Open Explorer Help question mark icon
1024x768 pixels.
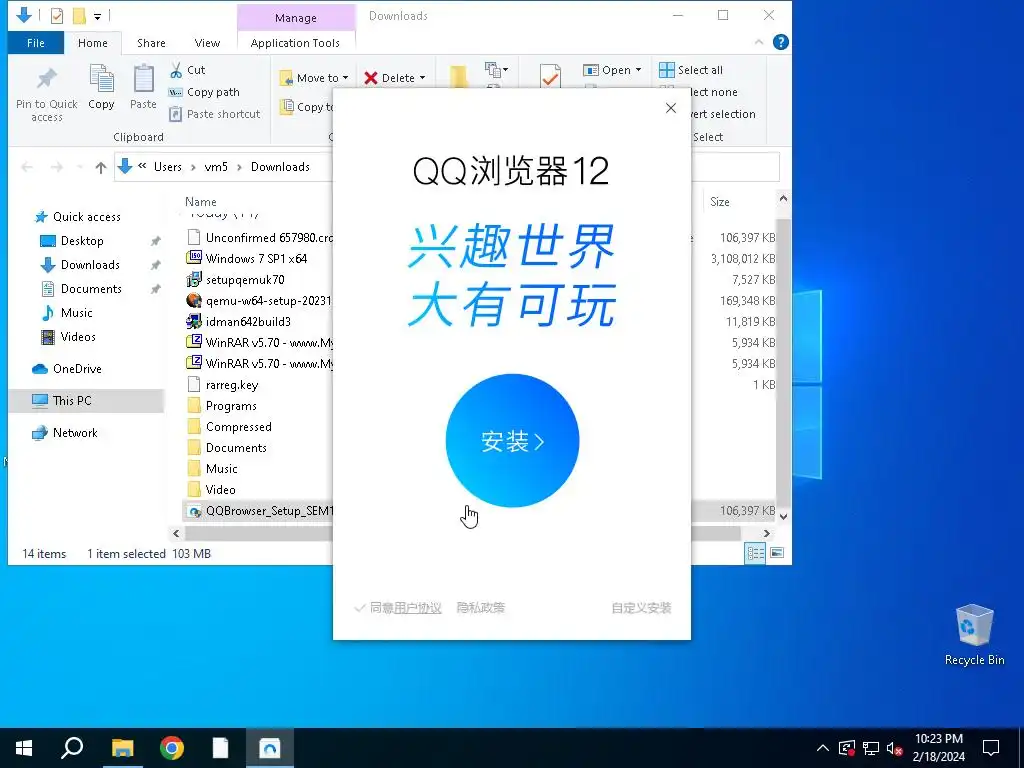pos(780,42)
